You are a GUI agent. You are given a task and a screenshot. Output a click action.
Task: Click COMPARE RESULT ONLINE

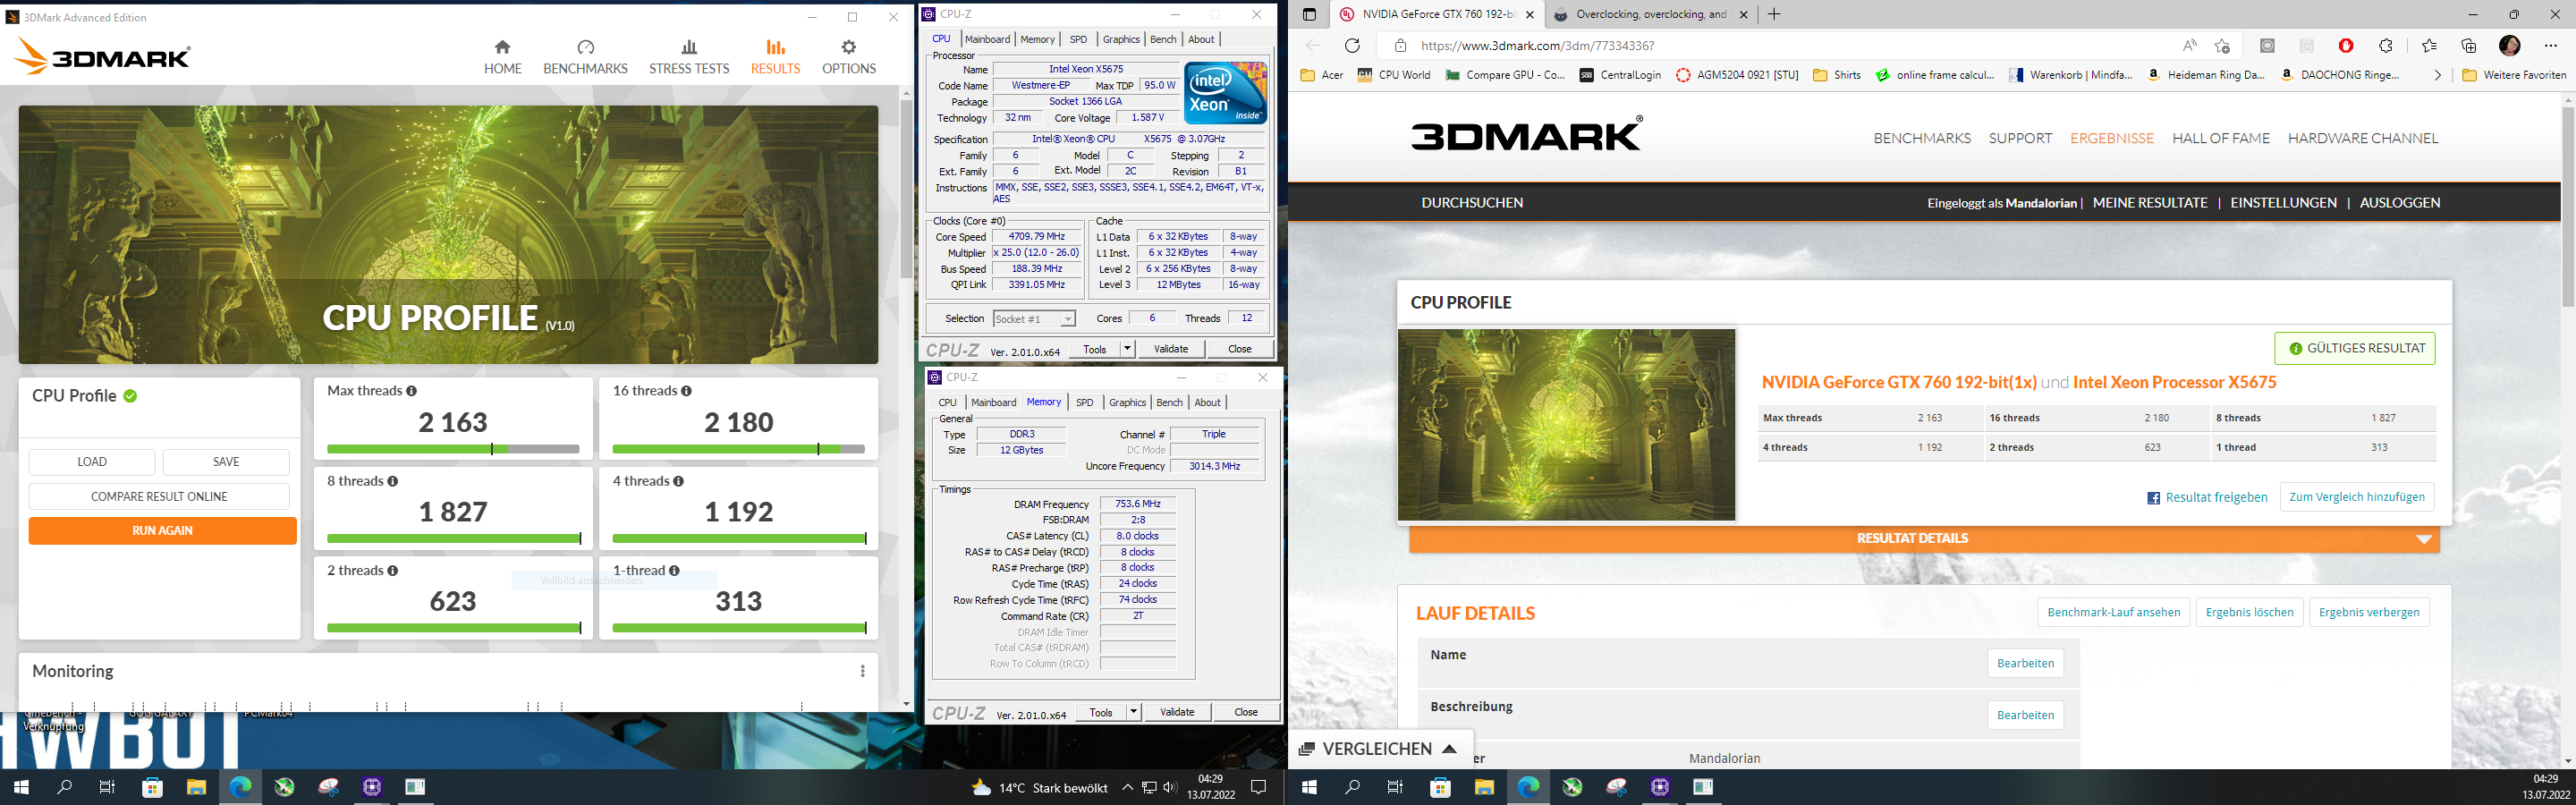[159, 497]
